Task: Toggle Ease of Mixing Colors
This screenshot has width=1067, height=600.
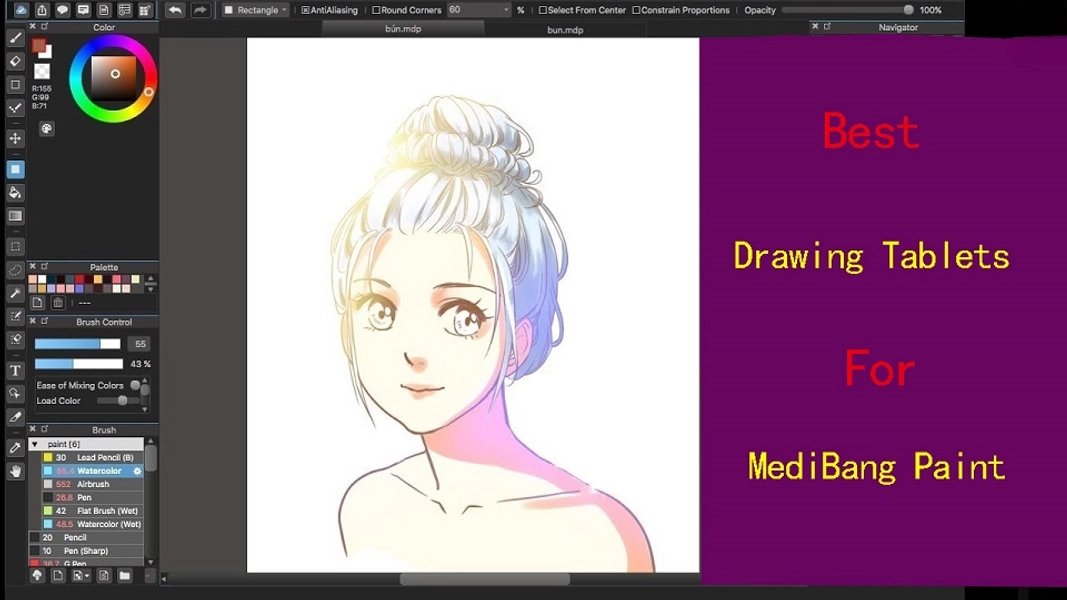Action: point(136,385)
